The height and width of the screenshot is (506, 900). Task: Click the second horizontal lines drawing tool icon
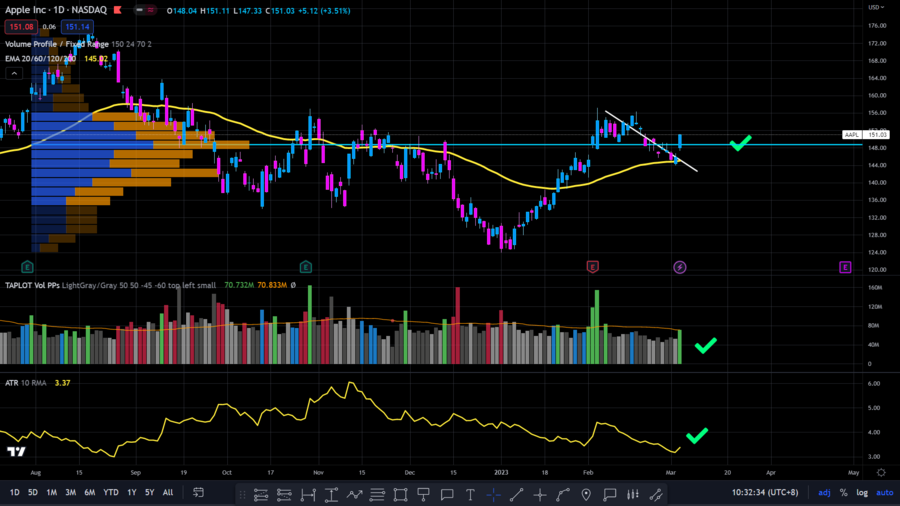tap(284, 494)
